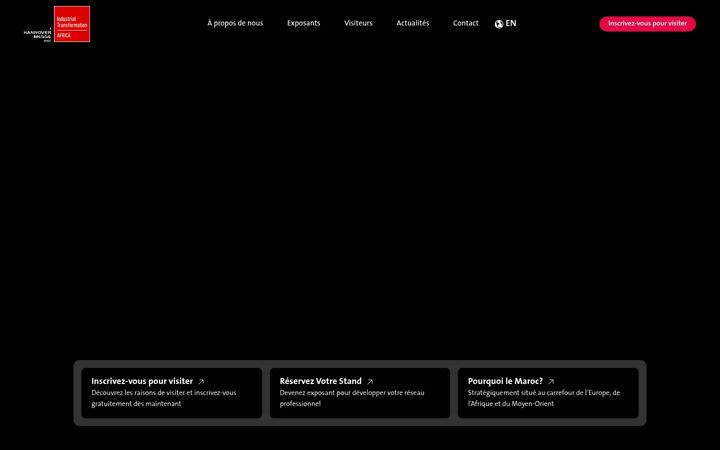Go to the Visiteurs menu item
The image size is (720, 450).
tap(358, 23)
